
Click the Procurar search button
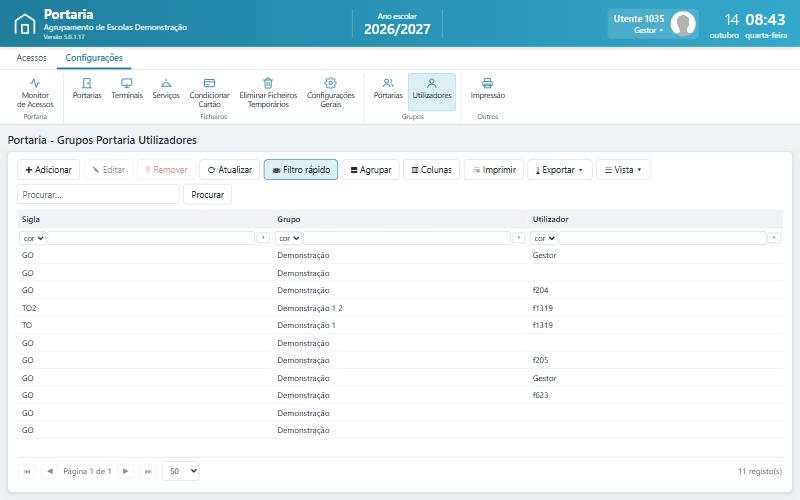208,194
